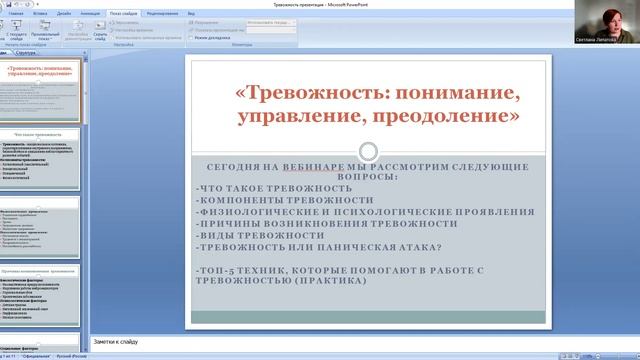
Task: Click the line -ВИДЫ ТРЕВОЖНОСТИ
Action: coord(260,236)
